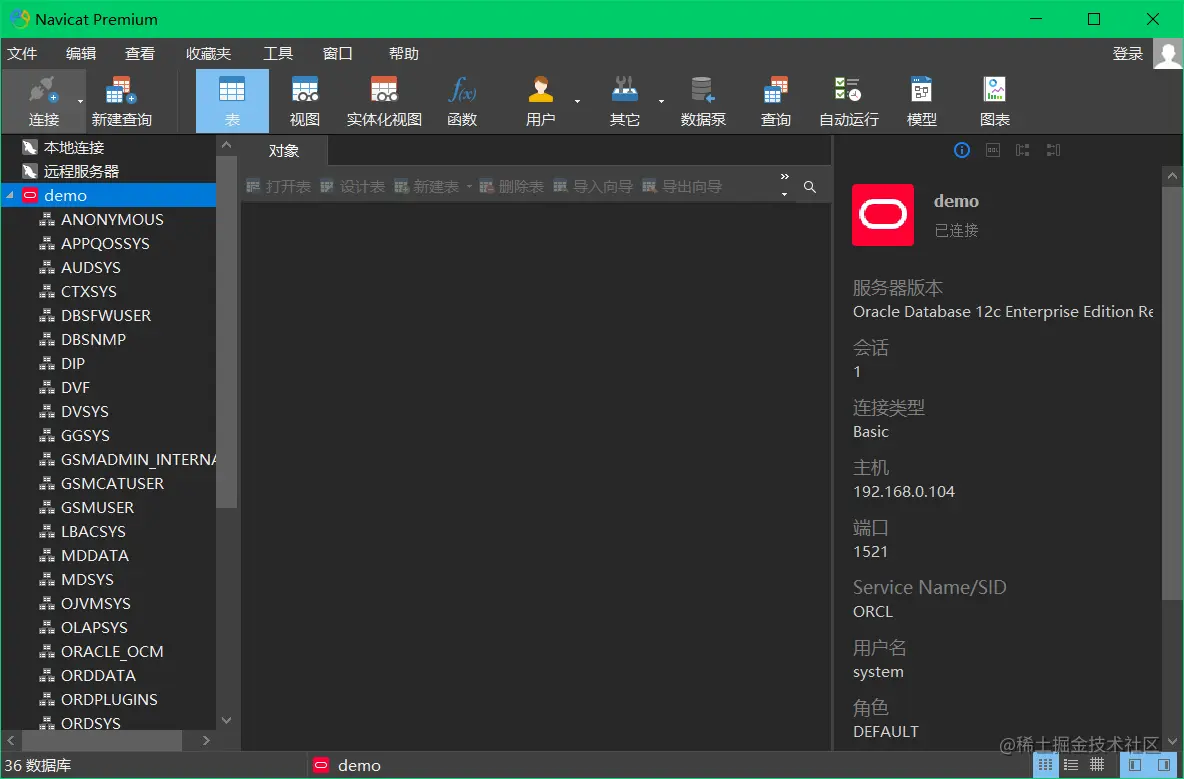
Task: Collapse the demo connection tree node
Action: (x=10, y=196)
